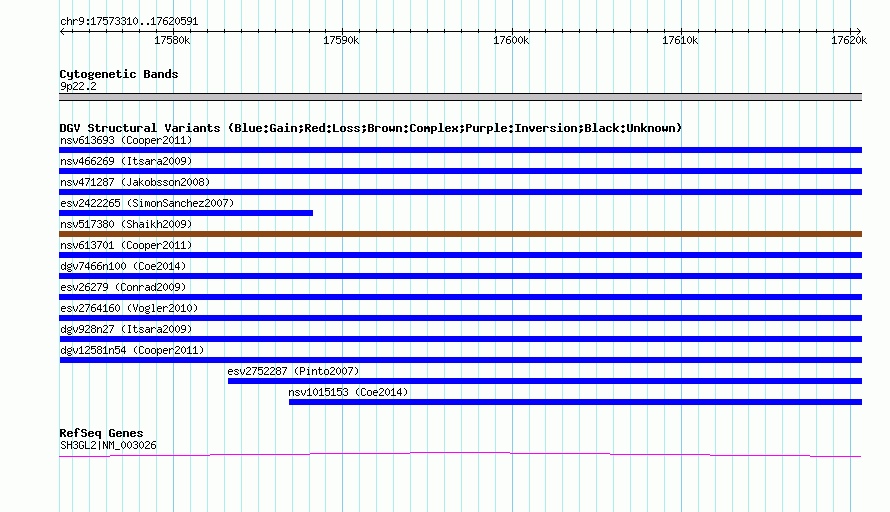Click the 17600k ruler label
Image resolution: width=890 pixels, height=512 pixels.
(x=511, y=40)
